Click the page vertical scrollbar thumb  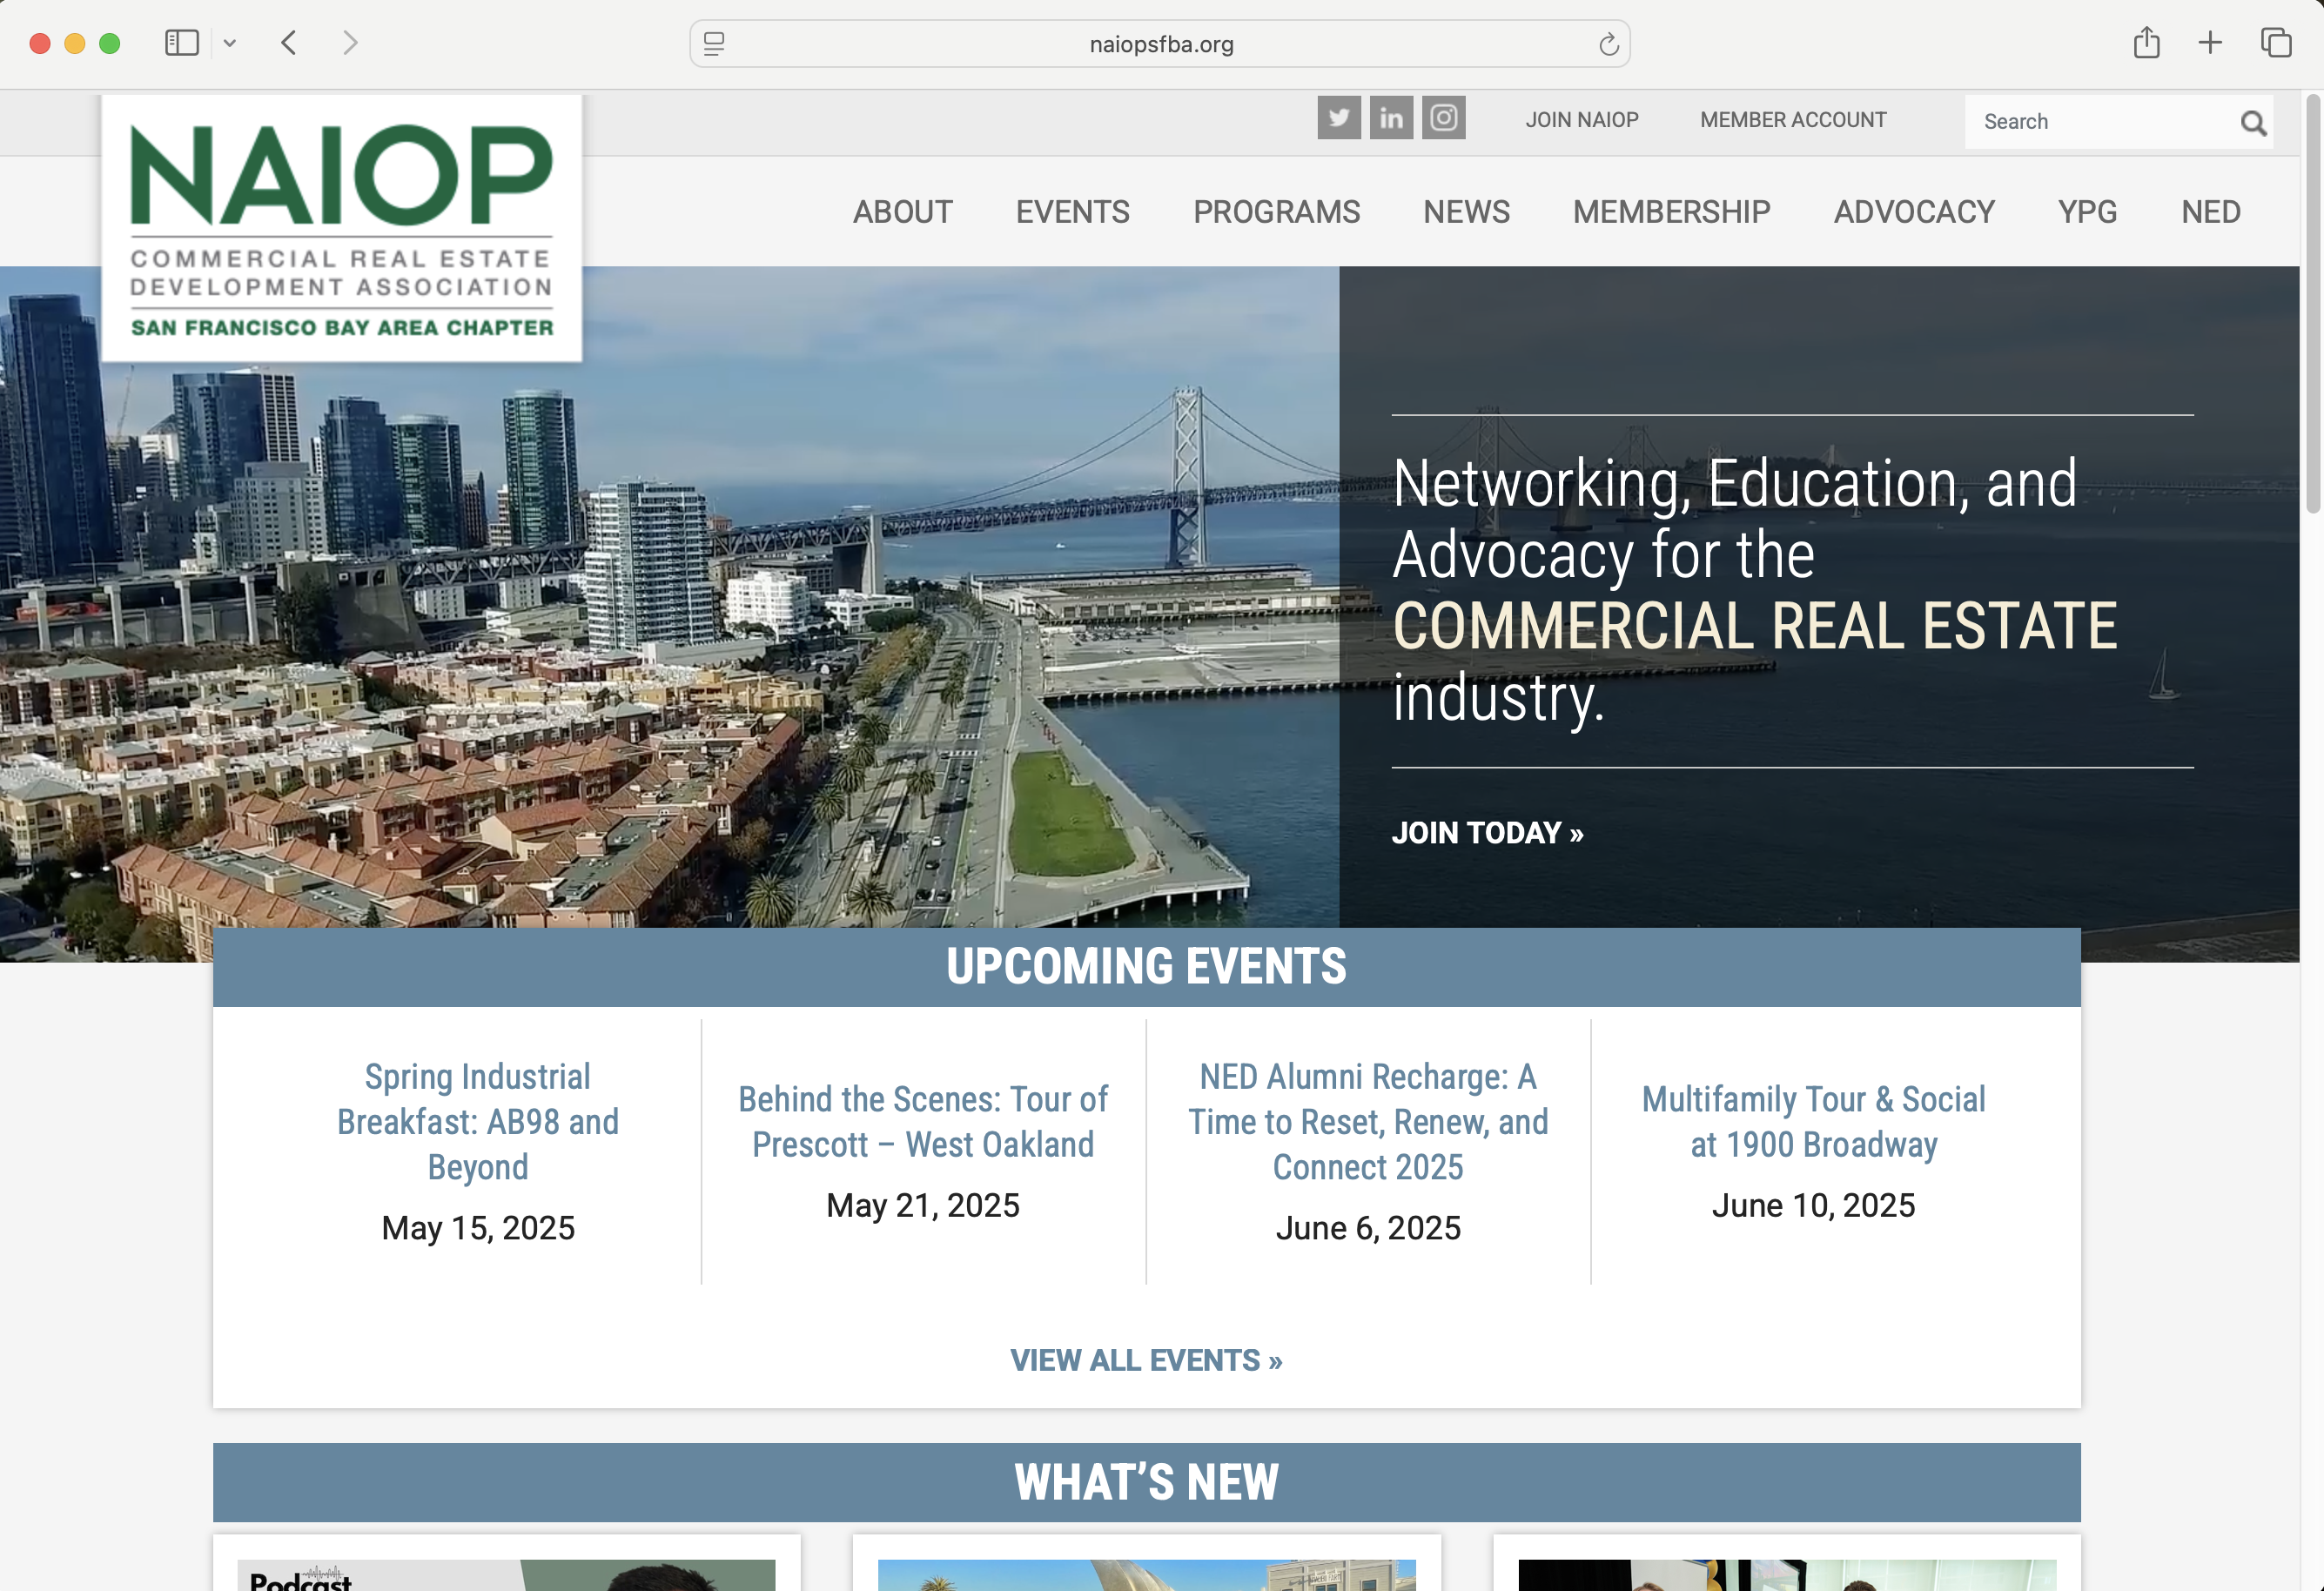pos(2311,305)
